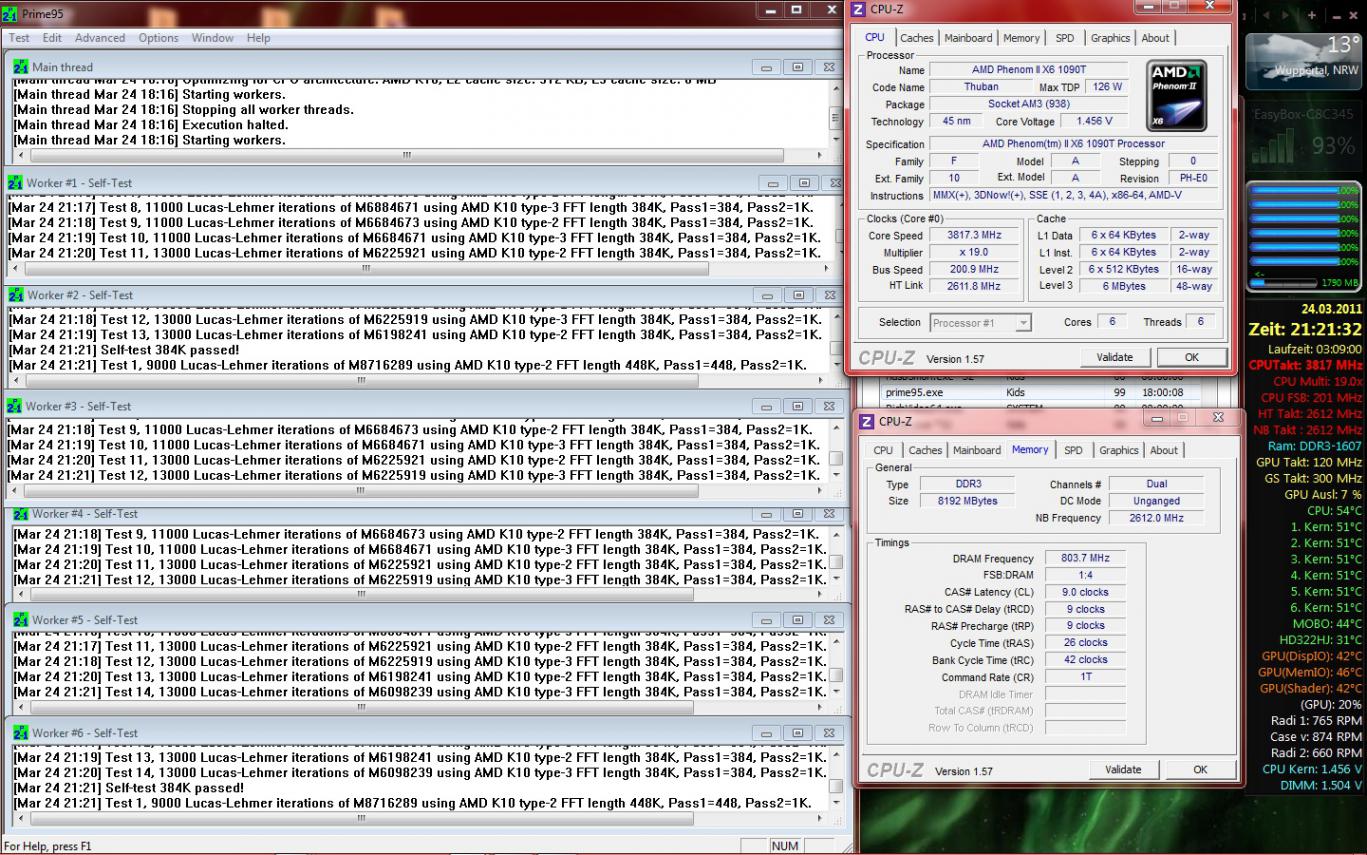1367x855 pixels.
Task: Click the Worker #2 window icon
Action: click(x=15, y=295)
